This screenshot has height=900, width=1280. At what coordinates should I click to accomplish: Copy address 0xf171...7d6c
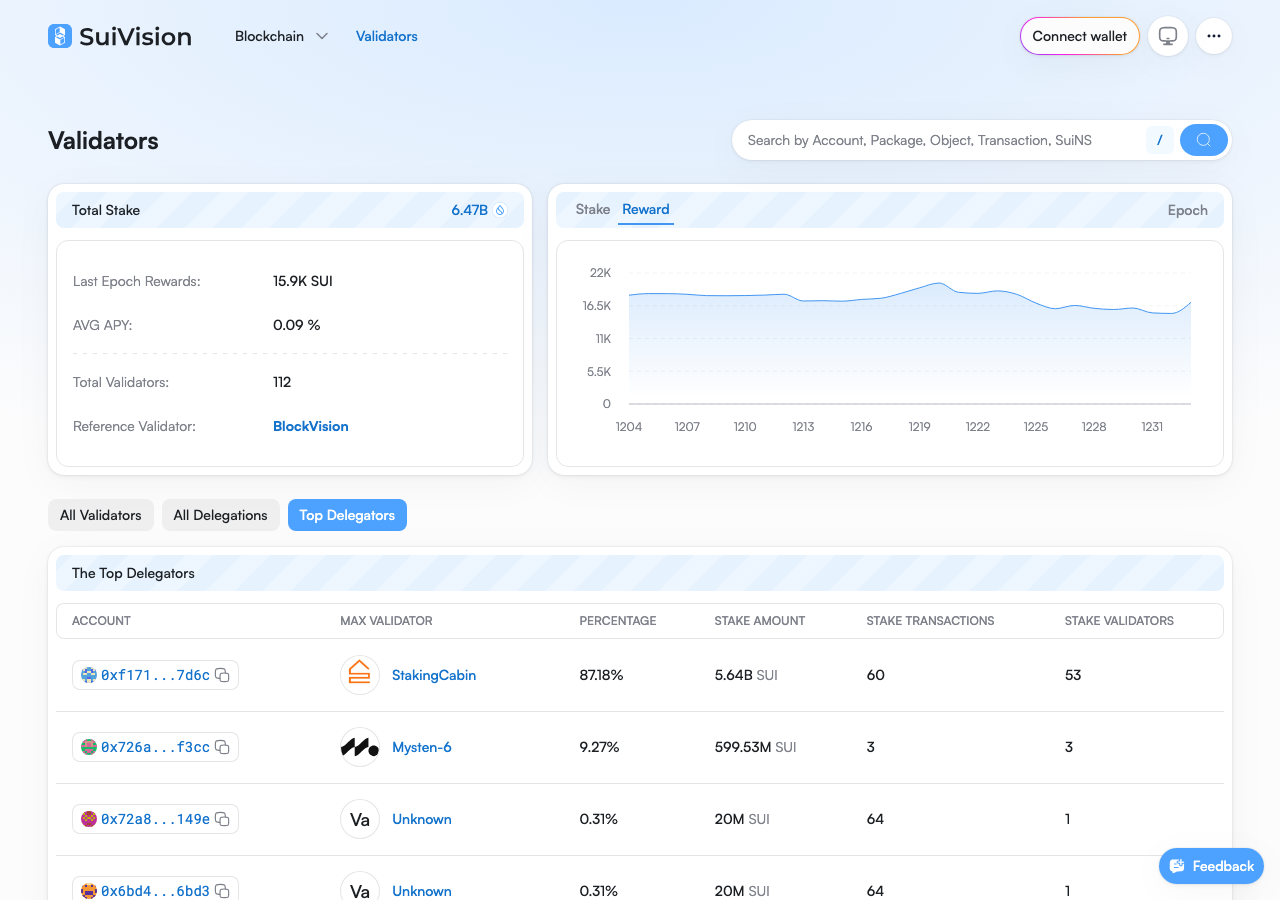[x=223, y=675]
